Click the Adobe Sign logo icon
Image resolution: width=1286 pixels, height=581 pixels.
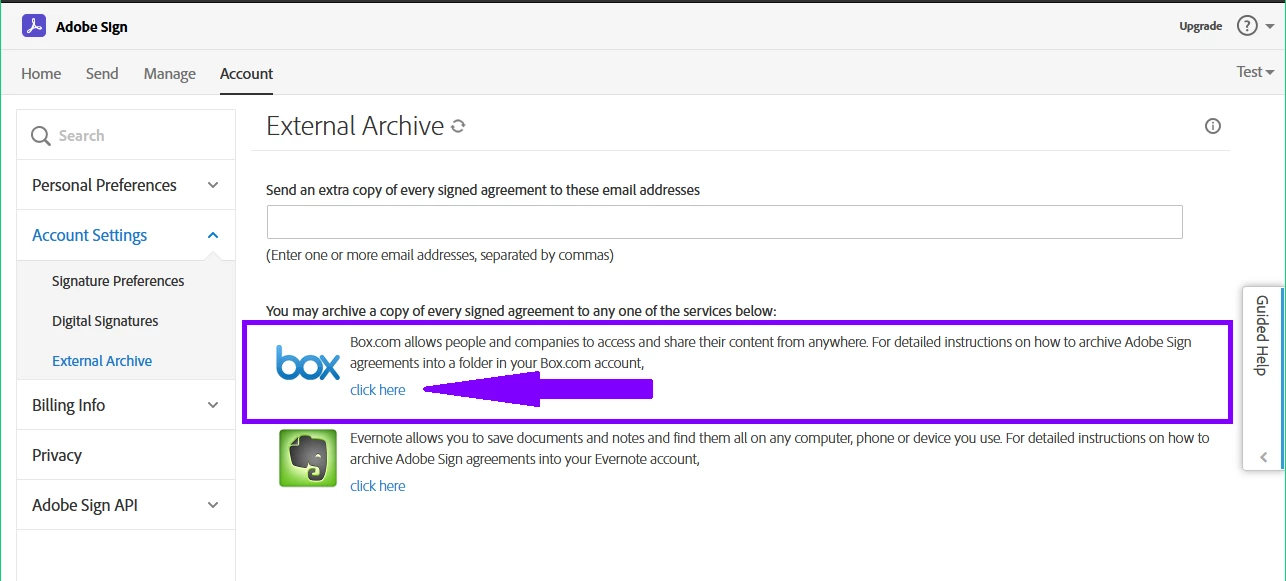point(34,26)
